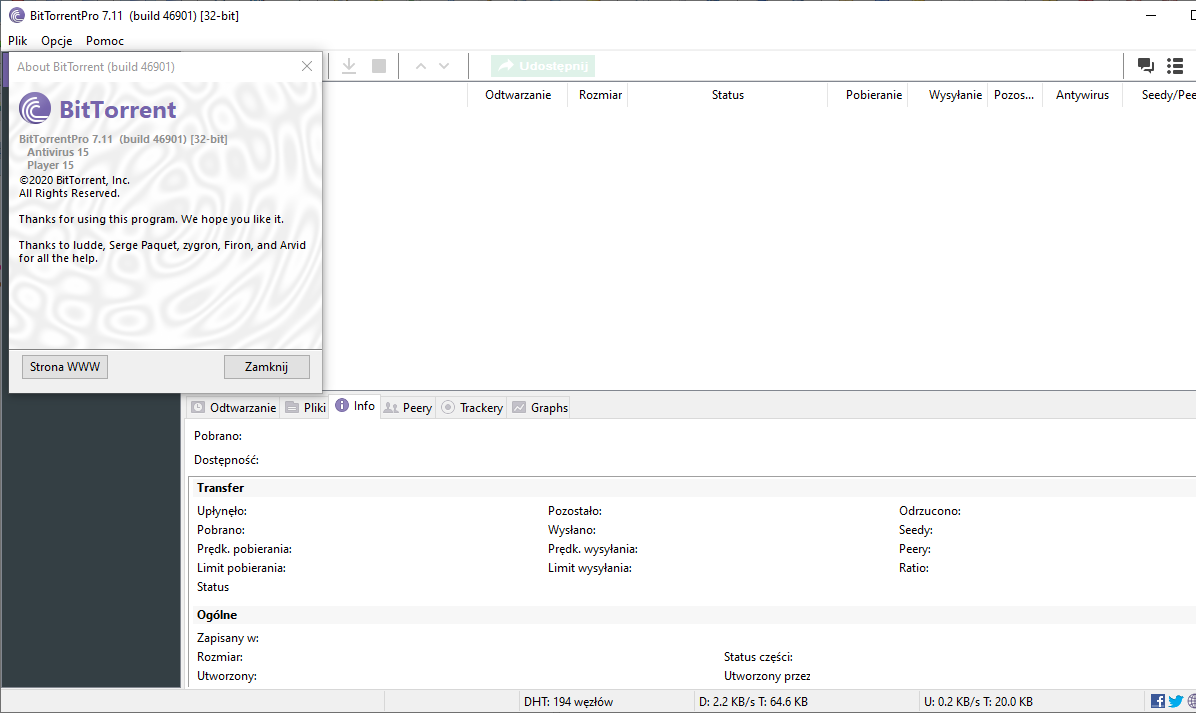Screen dimensions: 1196x713
Task: Click the BitTorrent logo in title bar
Action: tap(17, 15)
